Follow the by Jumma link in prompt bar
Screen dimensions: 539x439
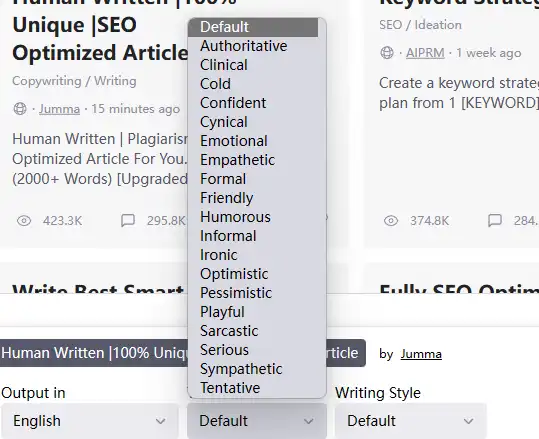click(x=421, y=354)
